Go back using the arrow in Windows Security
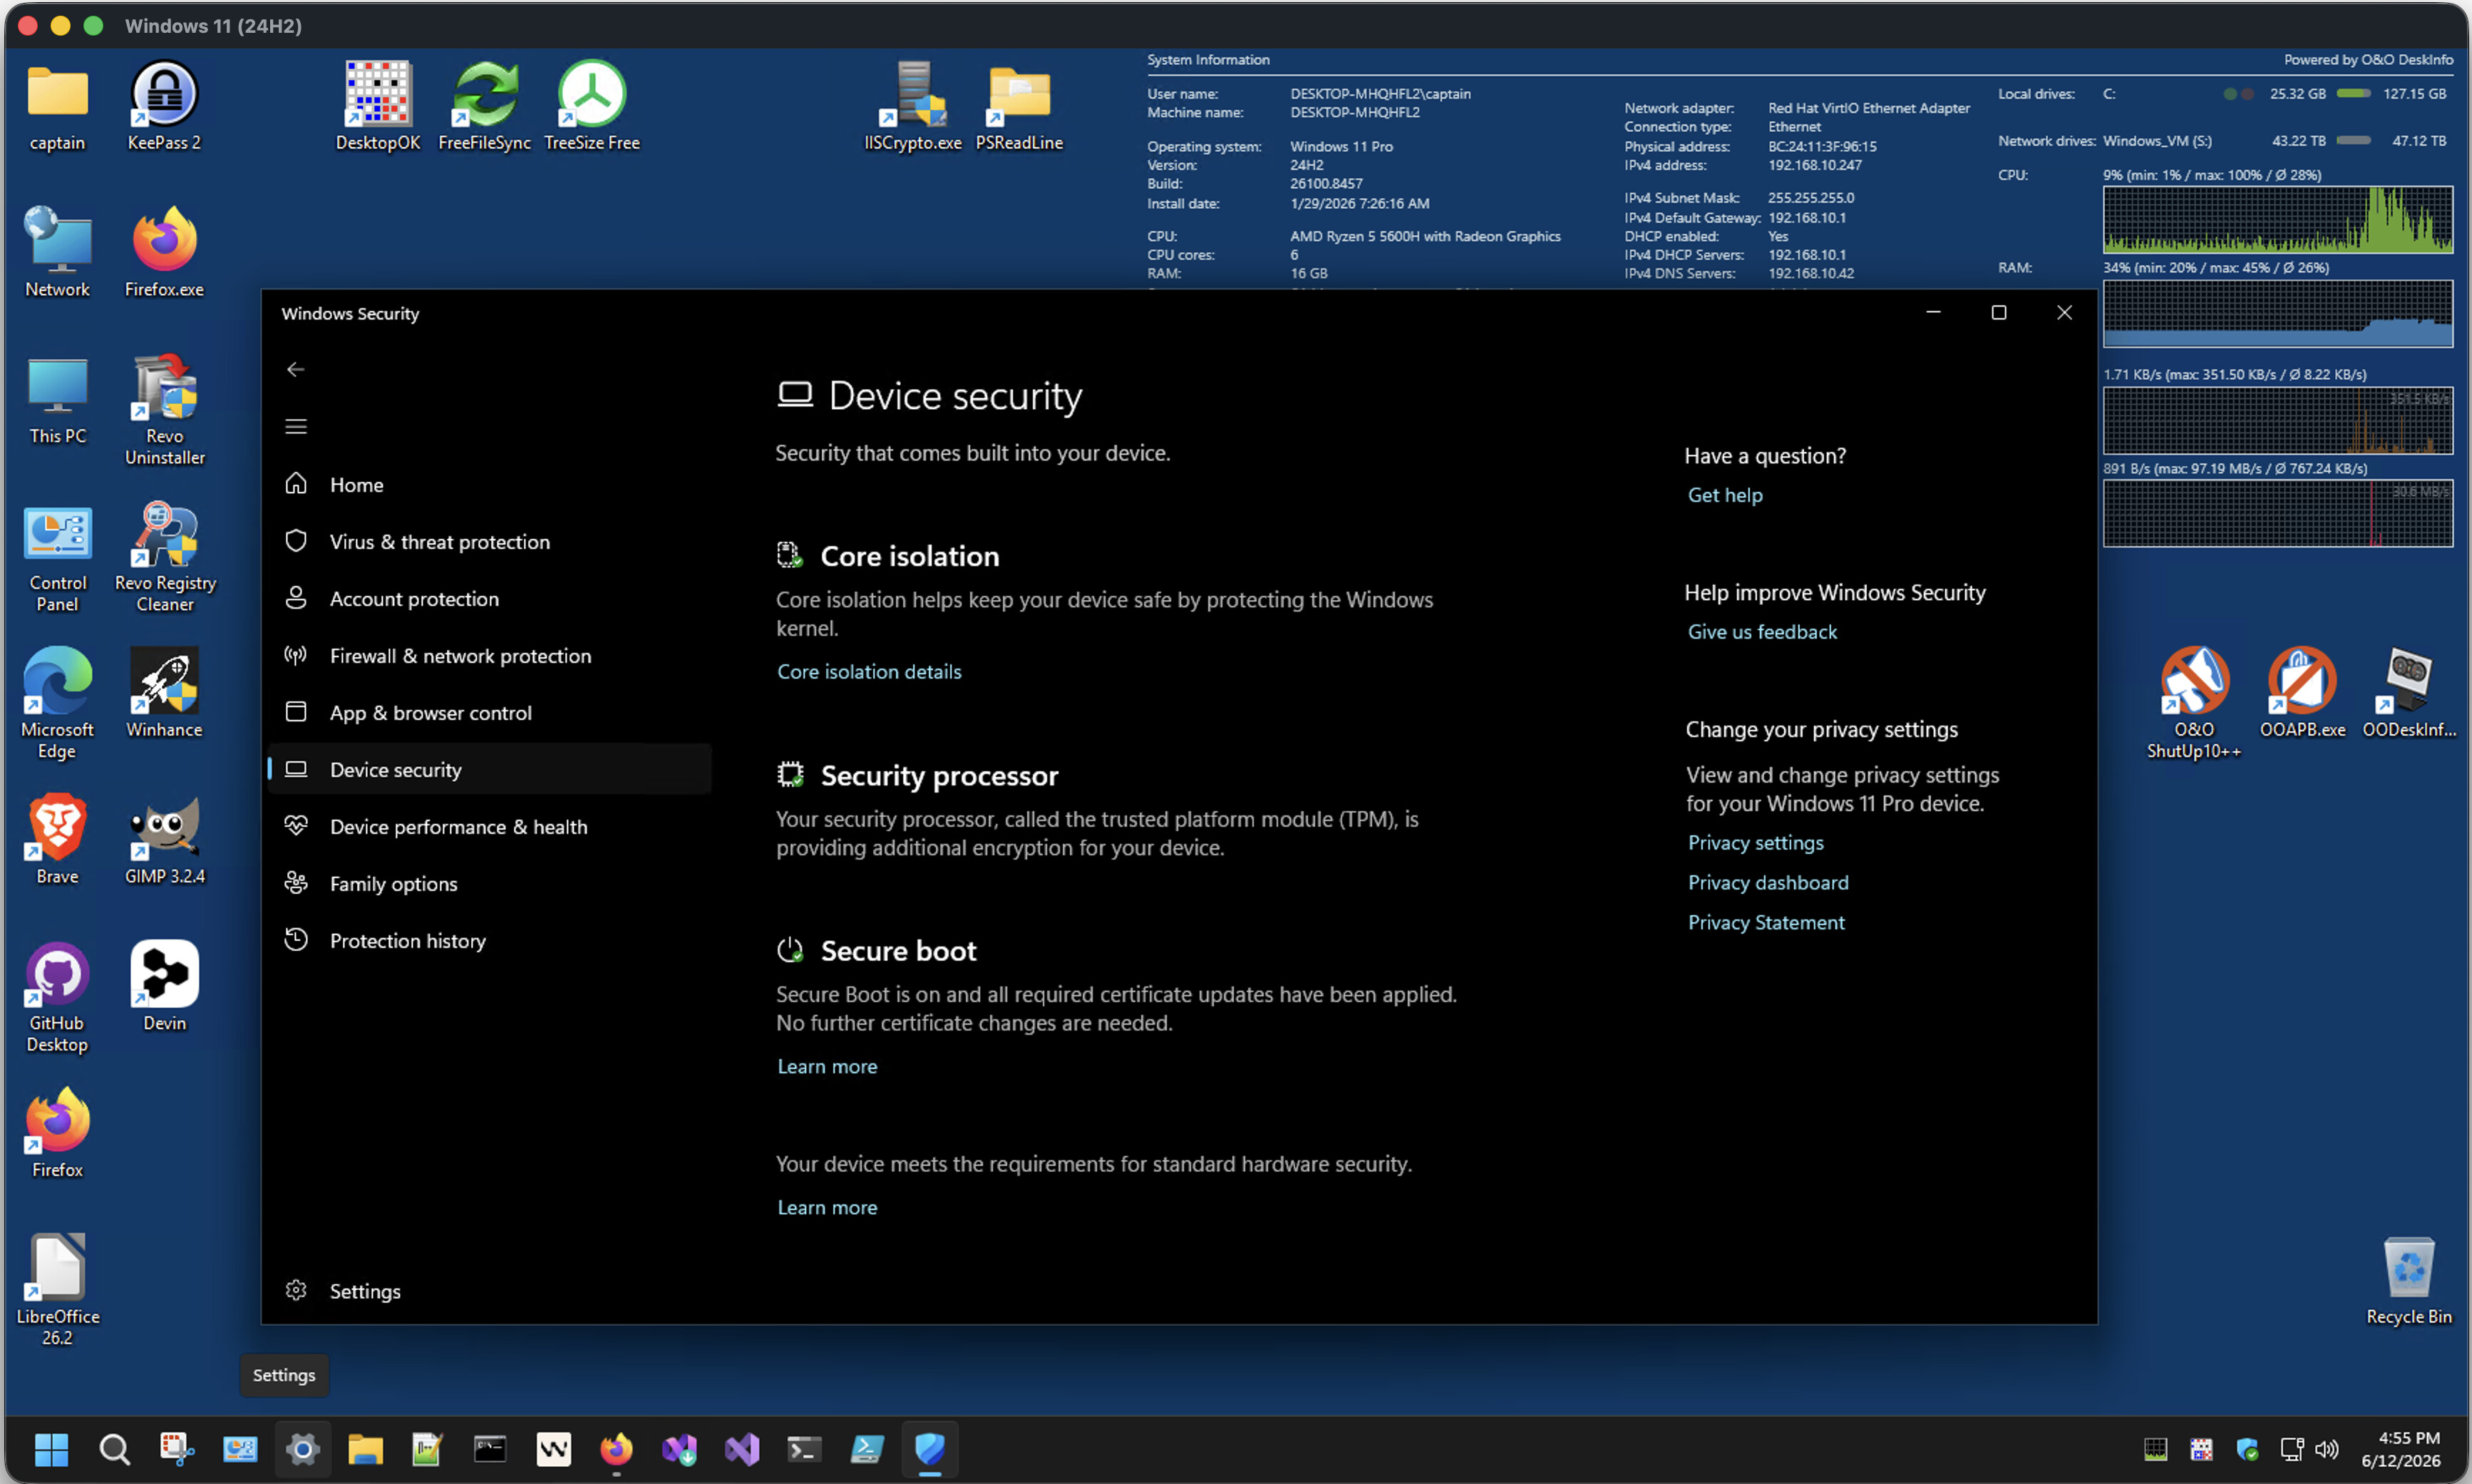The height and width of the screenshot is (1484, 2472). tap(295, 370)
